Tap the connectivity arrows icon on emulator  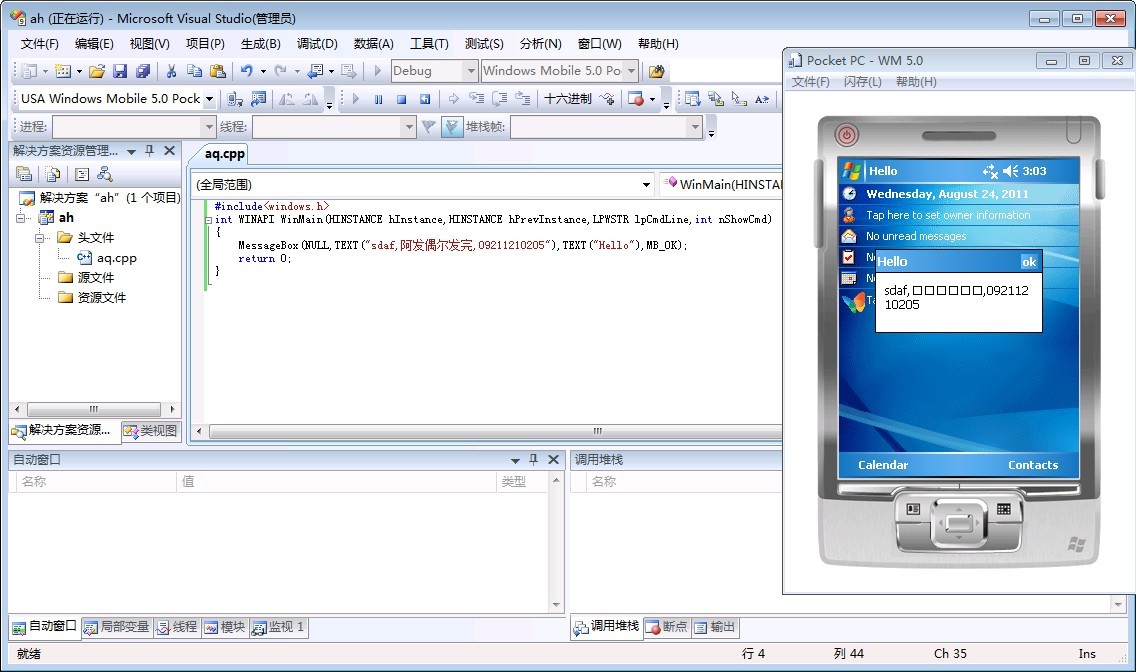[990, 171]
